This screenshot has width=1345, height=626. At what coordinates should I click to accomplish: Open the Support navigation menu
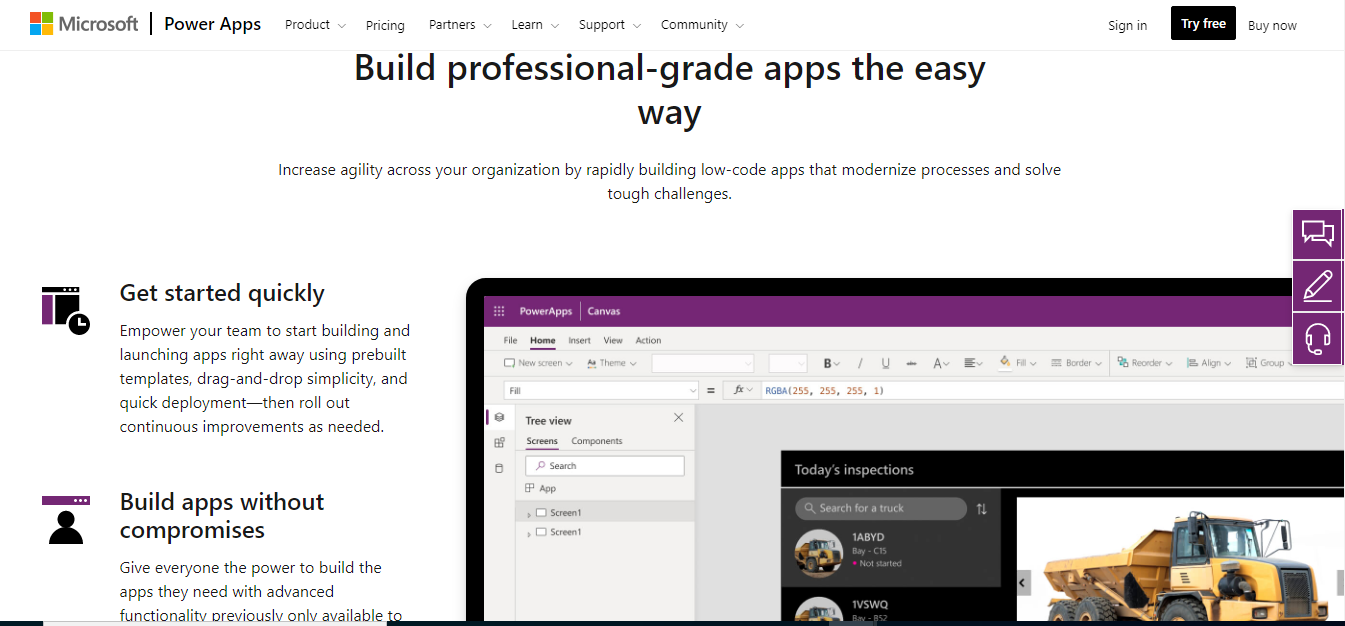pyautogui.click(x=609, y=25)
